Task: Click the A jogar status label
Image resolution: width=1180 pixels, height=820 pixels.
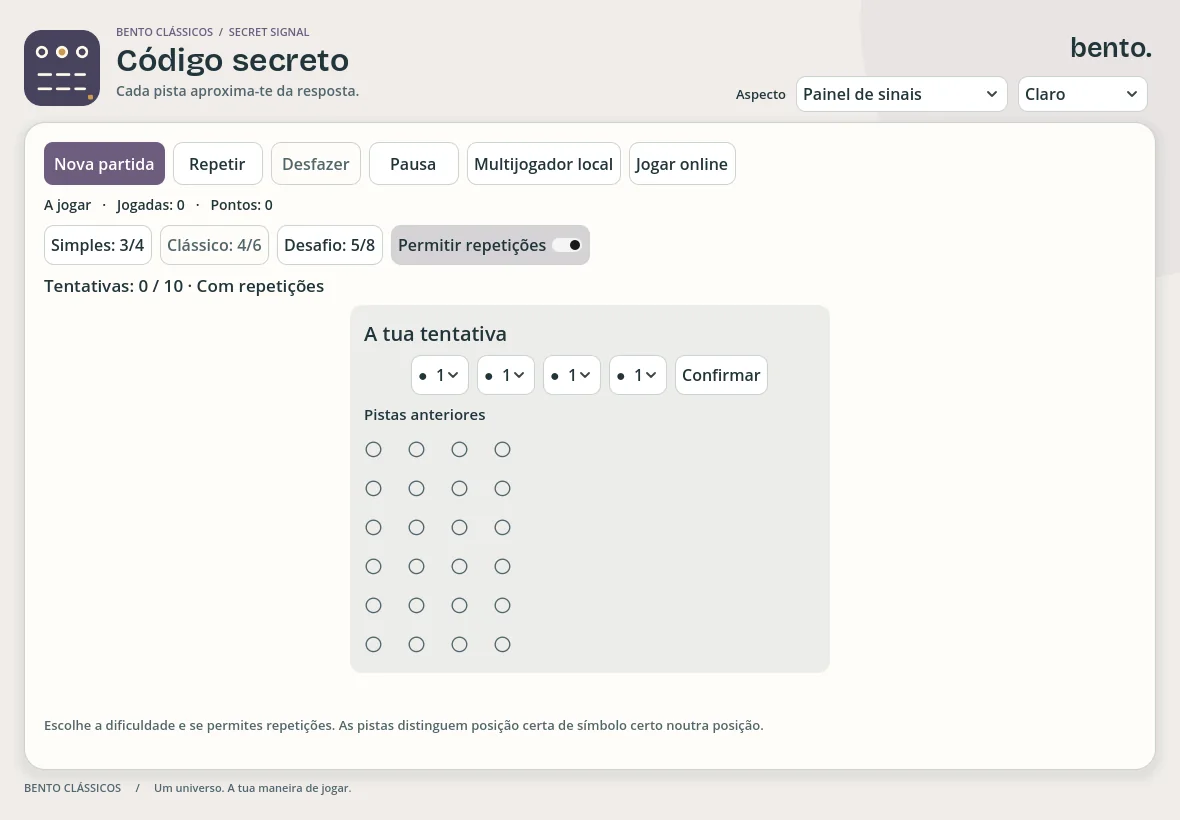Action: (67, 205)
